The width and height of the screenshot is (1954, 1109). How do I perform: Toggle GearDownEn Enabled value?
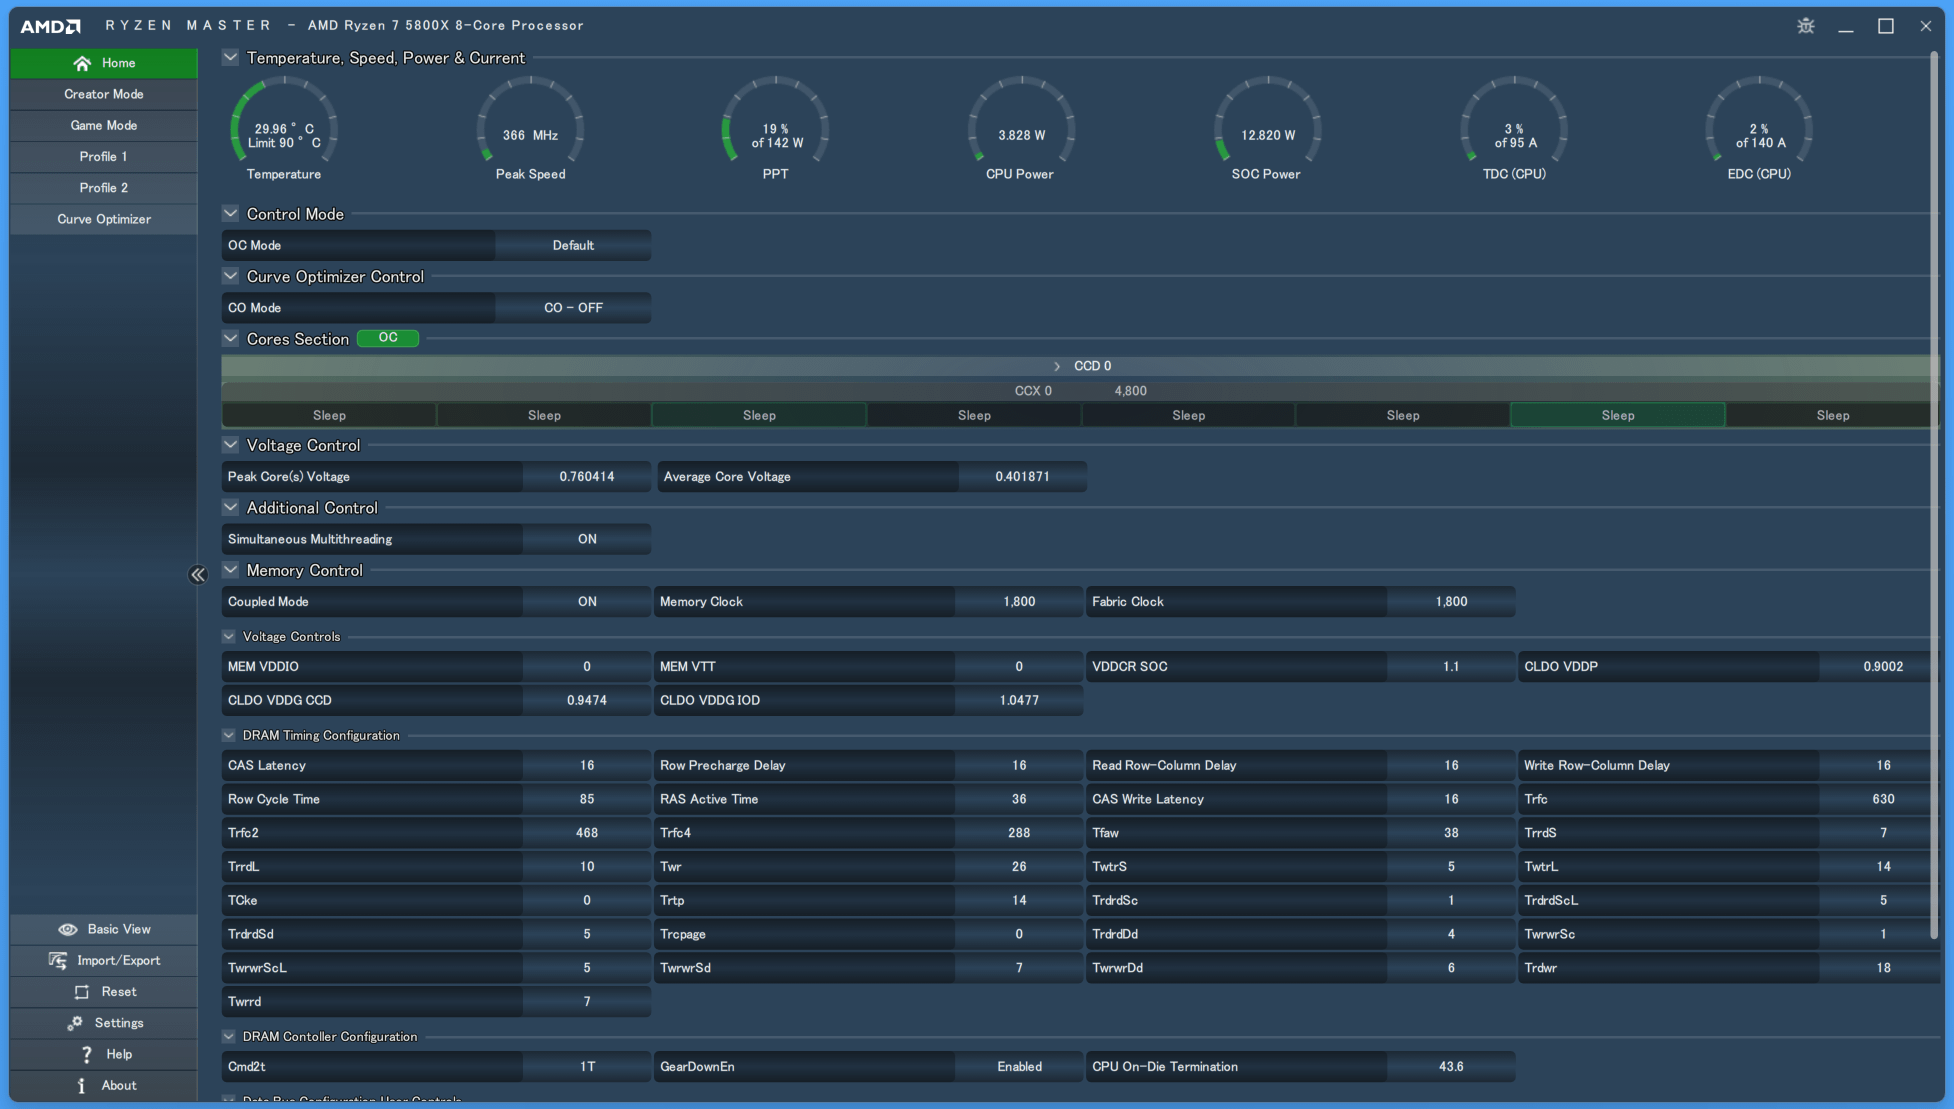[x=1019, y=1067]
